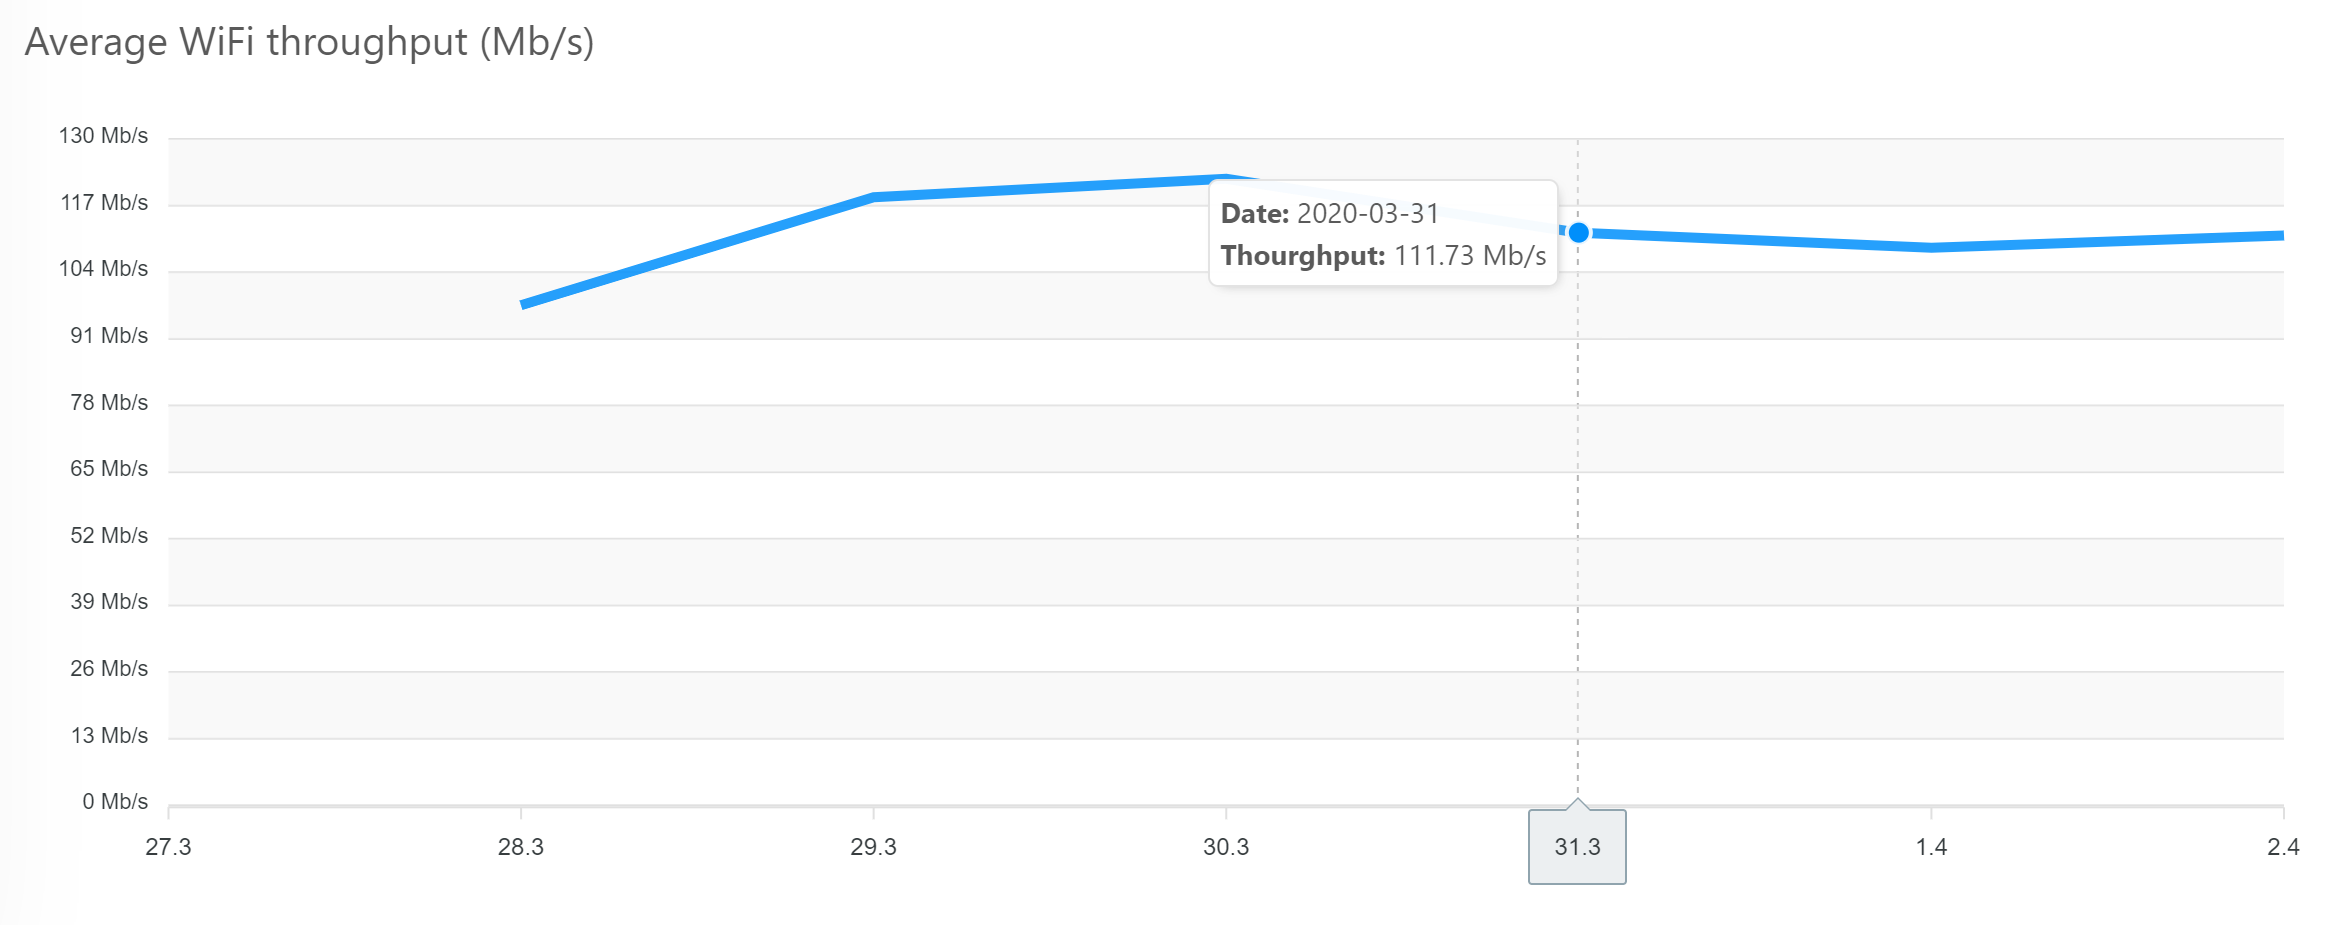The height and width of the screenshot is (925, 2328).
Task: Click the line's peak point above 30.3
Action: click(x=1226, y=179)
